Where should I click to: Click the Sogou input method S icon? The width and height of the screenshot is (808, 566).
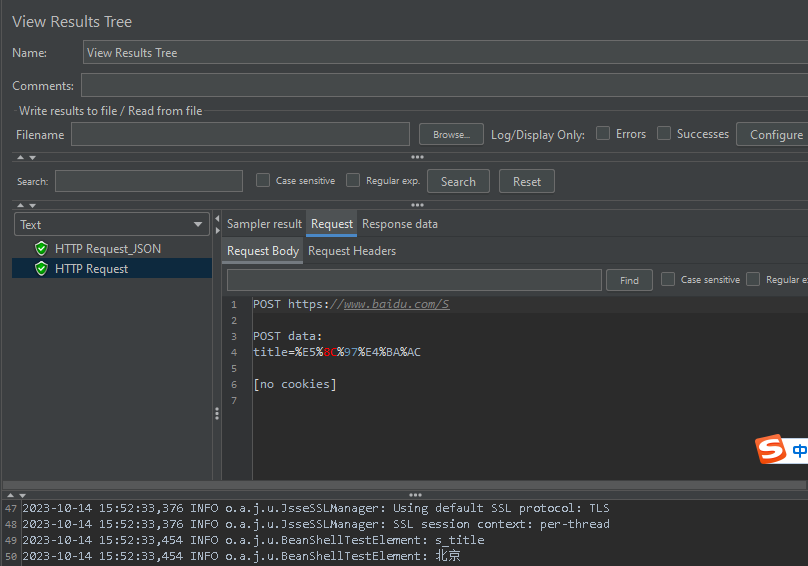click(x=770, y=448)
